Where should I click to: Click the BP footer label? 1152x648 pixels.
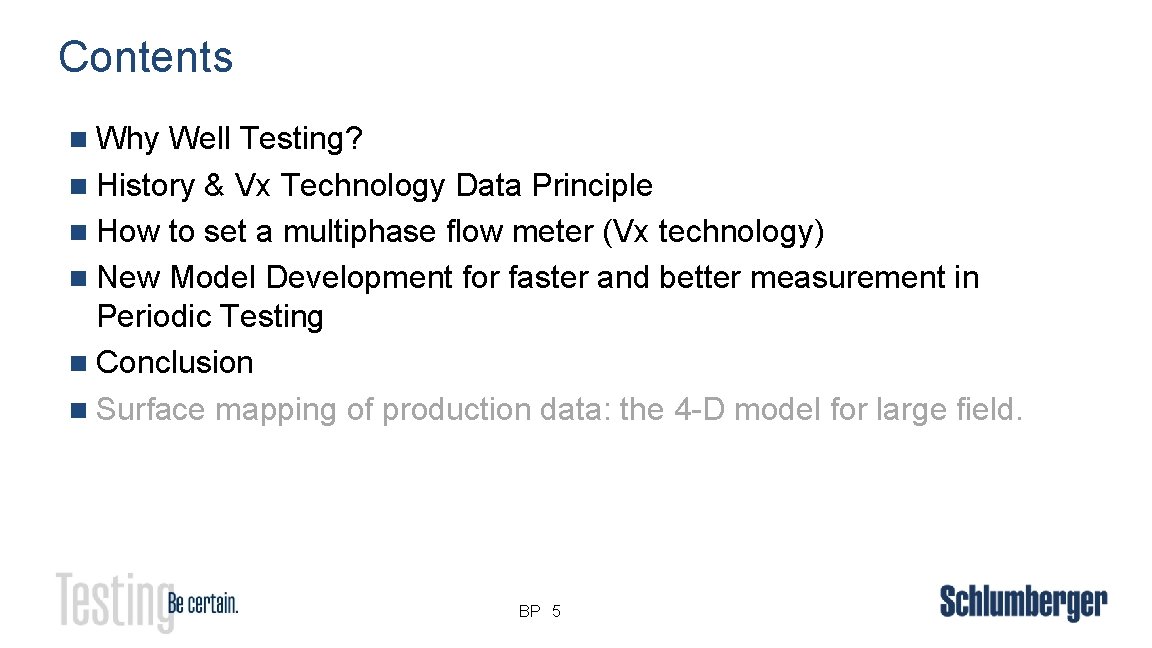(x=530, y=611)
